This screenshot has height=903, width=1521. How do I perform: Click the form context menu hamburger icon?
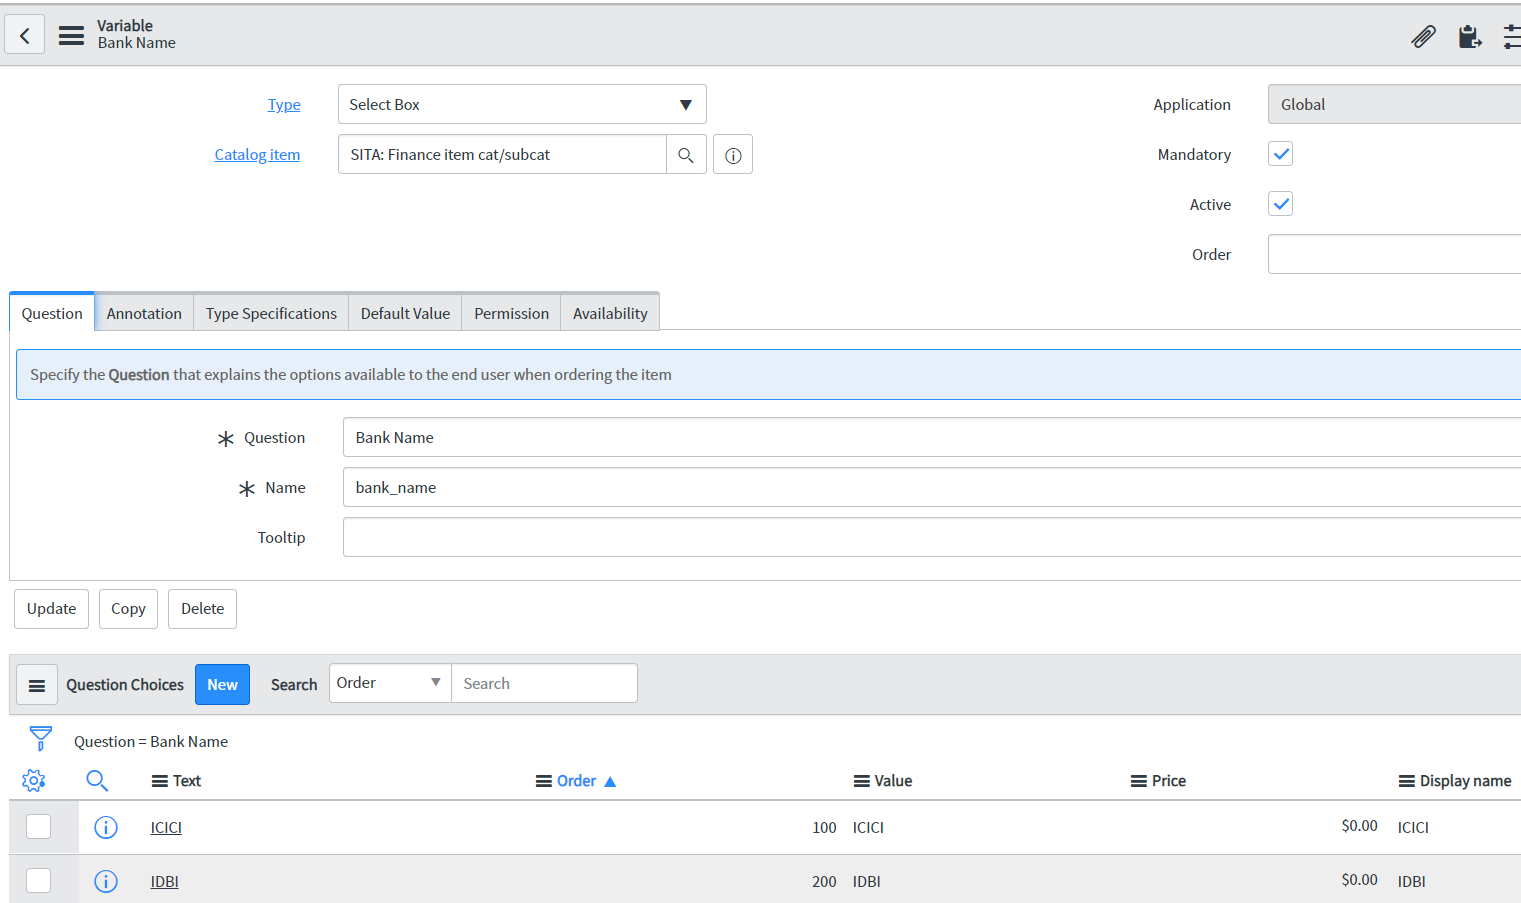click(x=70, y=34)
